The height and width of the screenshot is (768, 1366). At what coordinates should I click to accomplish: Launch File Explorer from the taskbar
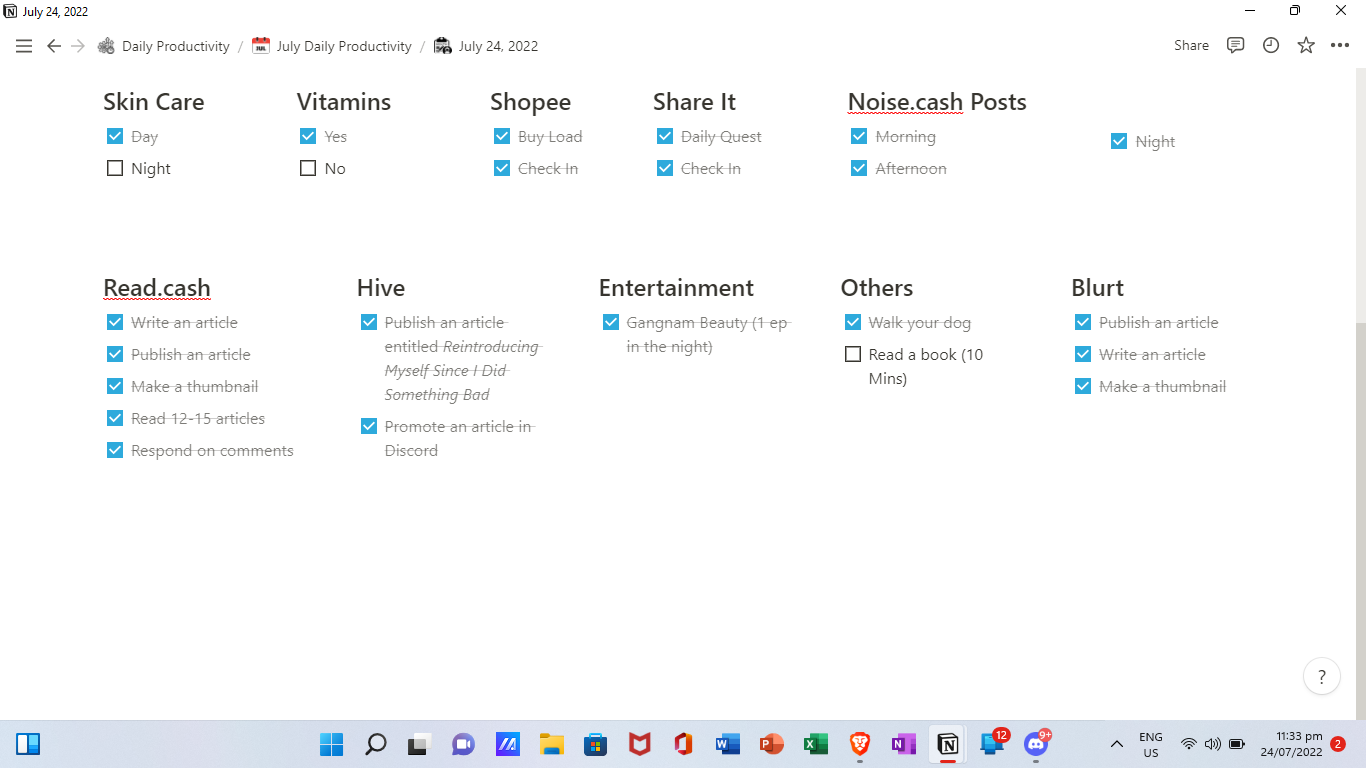click(551, 744)
